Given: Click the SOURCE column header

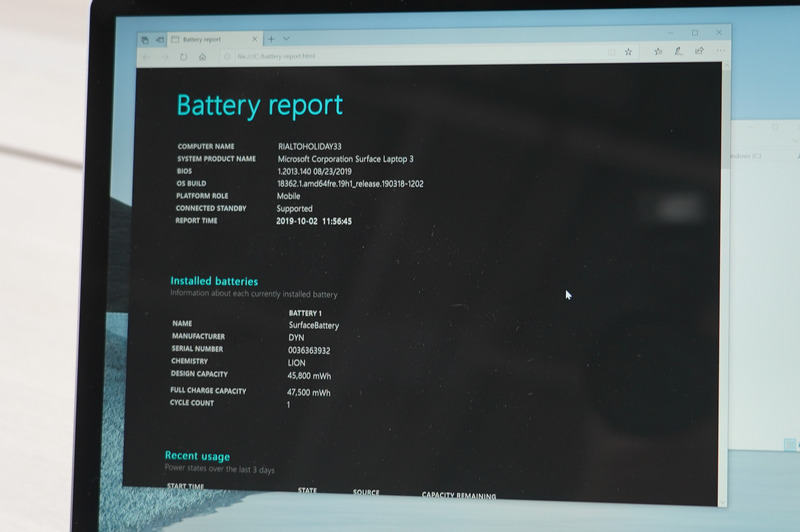Looking at the screenshot, I should (366, 492).
